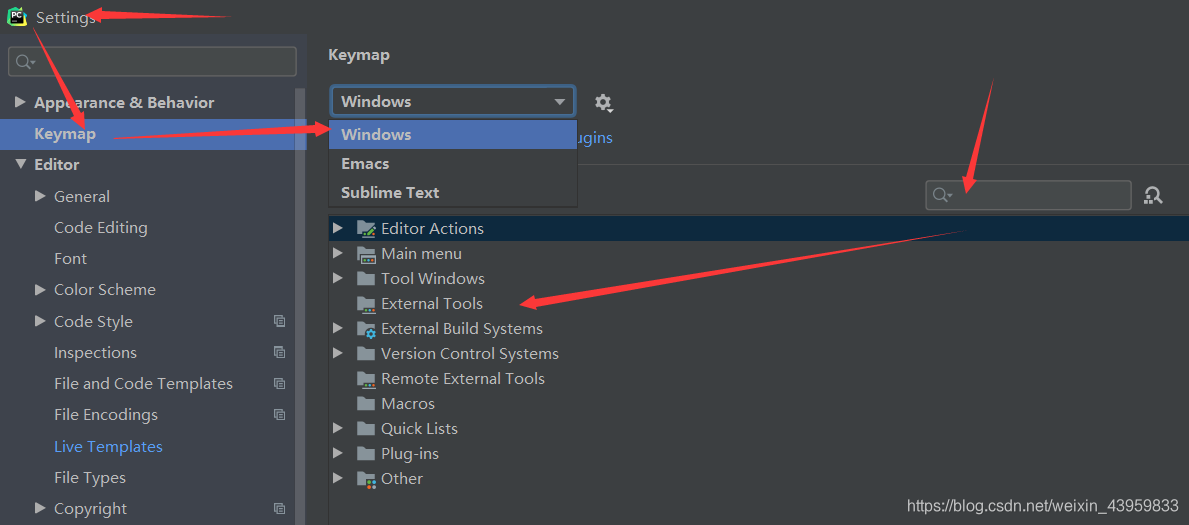The width and height of the screenshot is (1189, 525).
Task: Select the Editor Actions row label
Action: 432,228
